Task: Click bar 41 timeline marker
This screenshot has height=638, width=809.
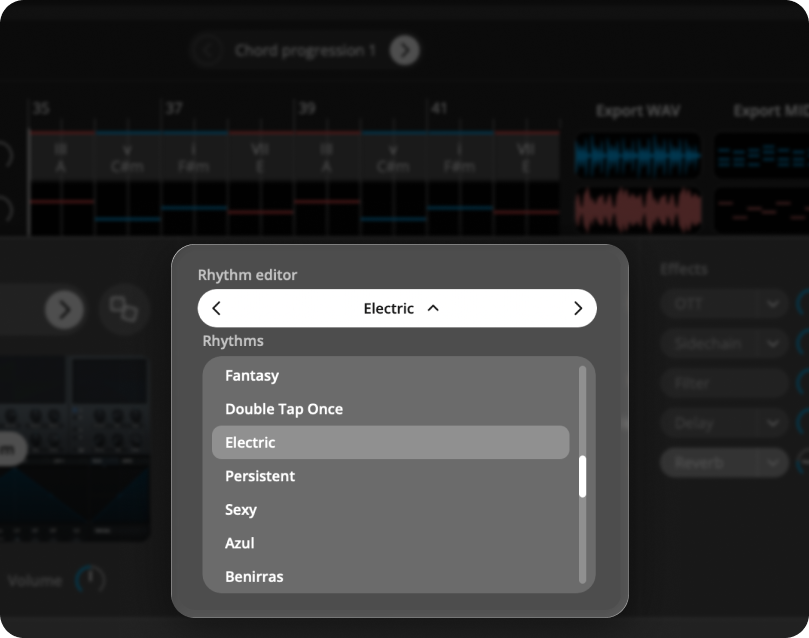Action: (439, 108)
